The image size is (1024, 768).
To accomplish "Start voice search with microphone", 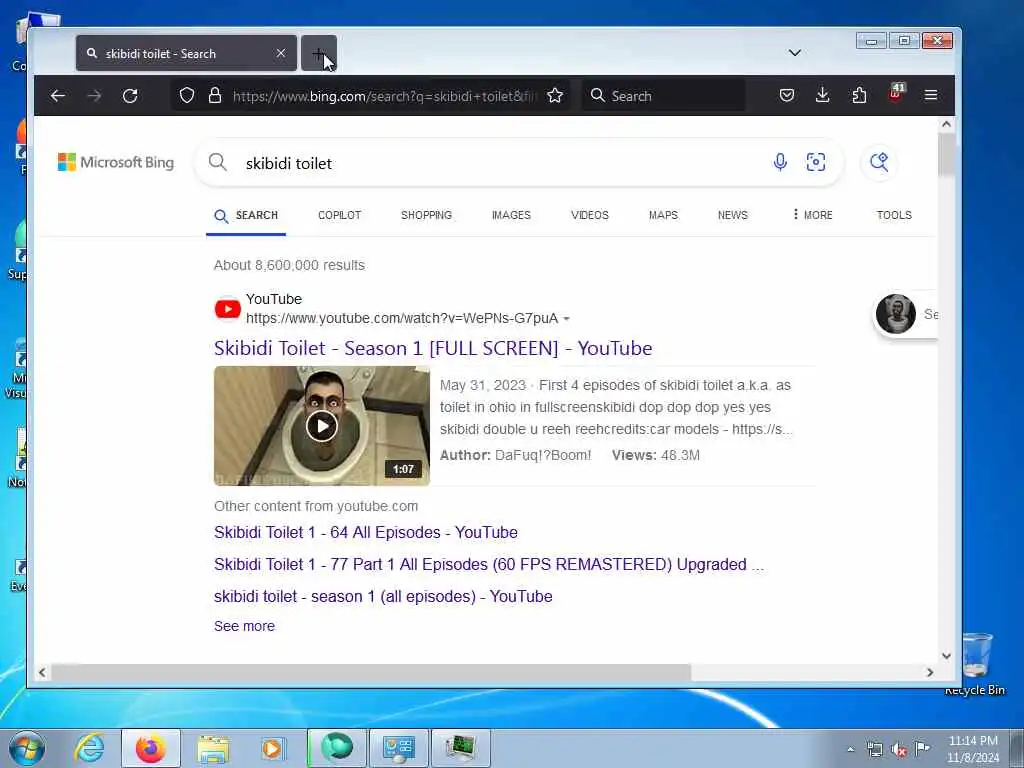I will coord(780,162).
